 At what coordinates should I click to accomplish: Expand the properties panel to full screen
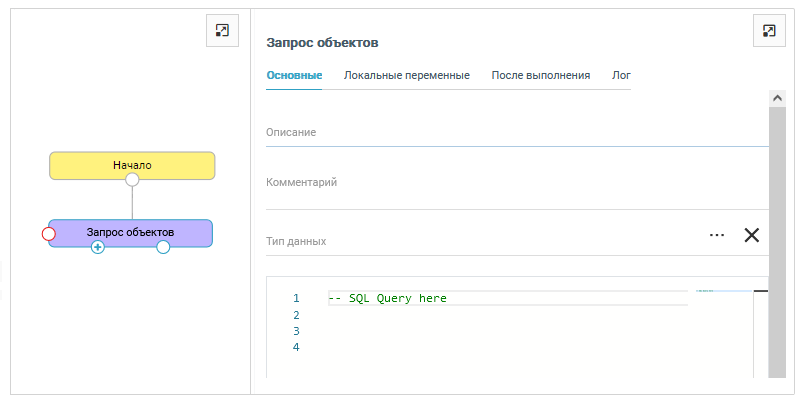pyautogui.click(x=768, y=31)
